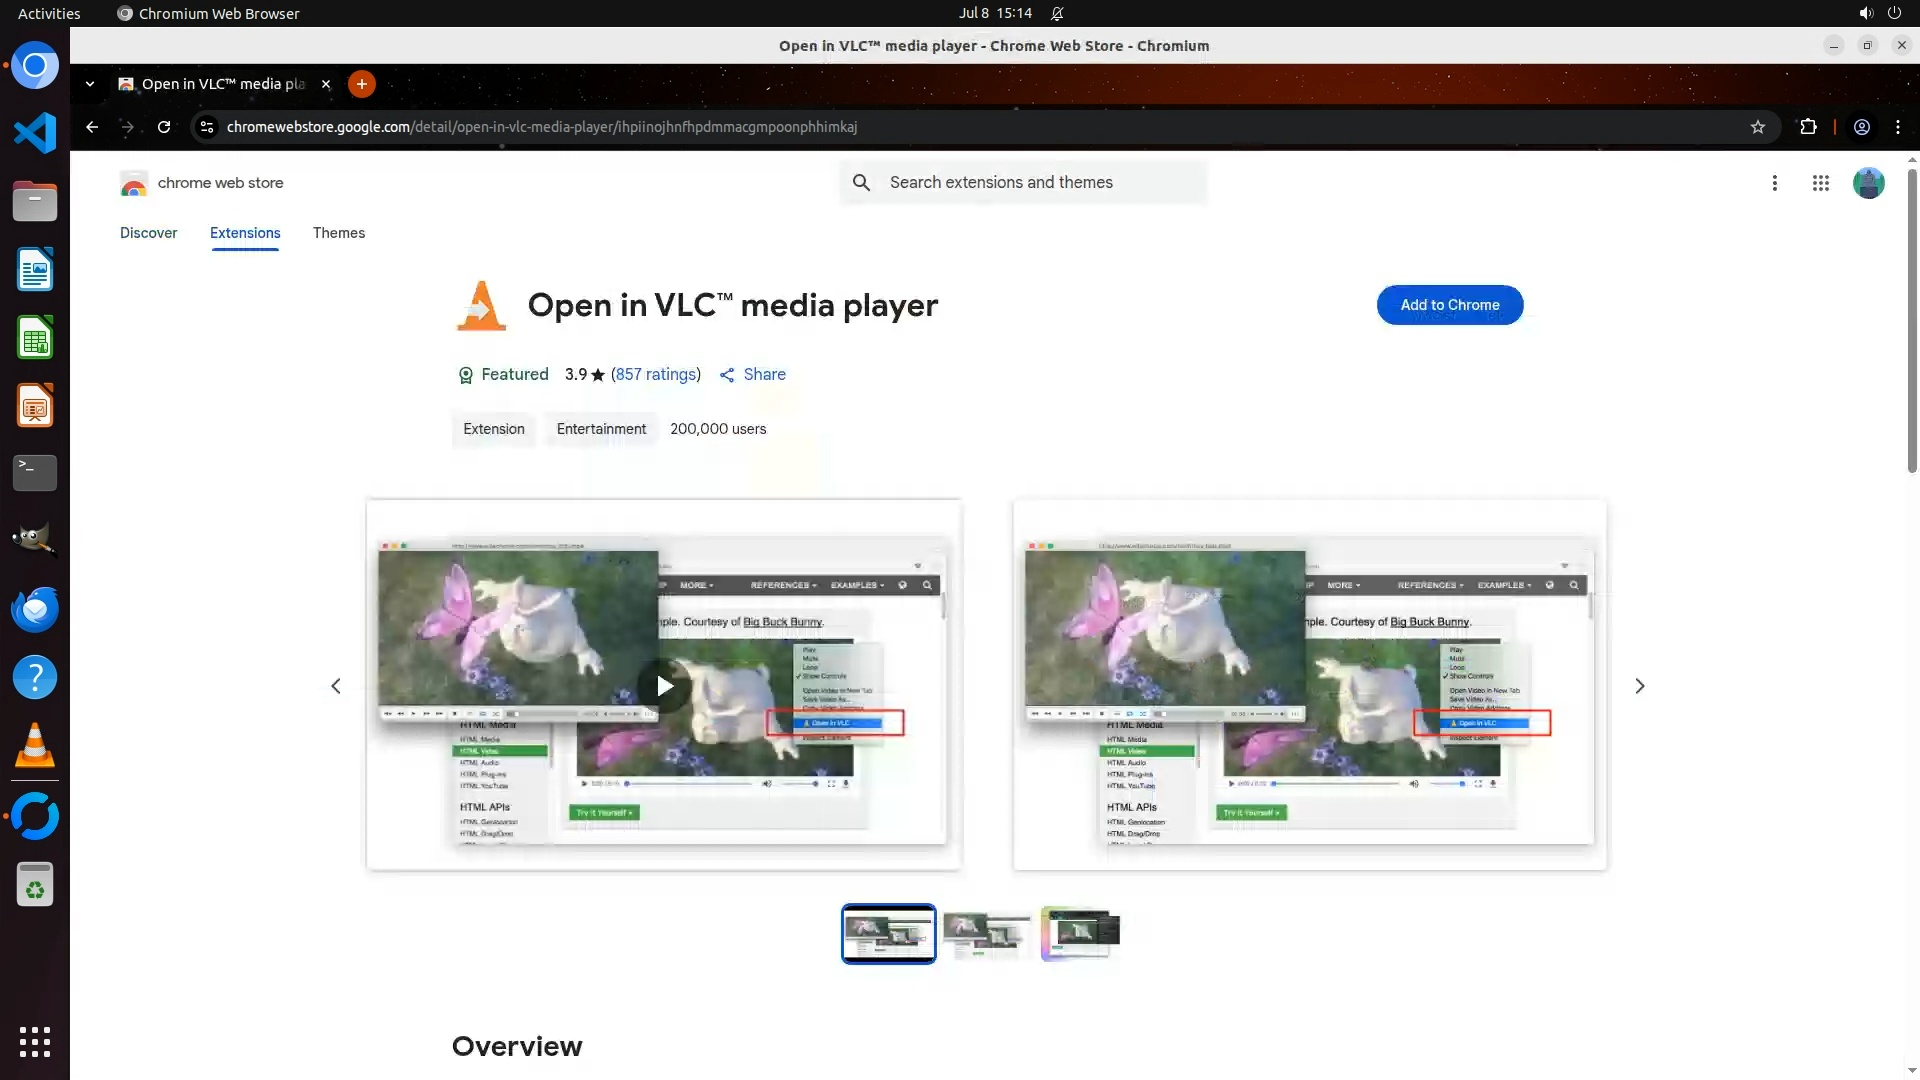Viewport: 1920px width, 1080px height.
Task: Play the preview video
Action: pos(664,686)
